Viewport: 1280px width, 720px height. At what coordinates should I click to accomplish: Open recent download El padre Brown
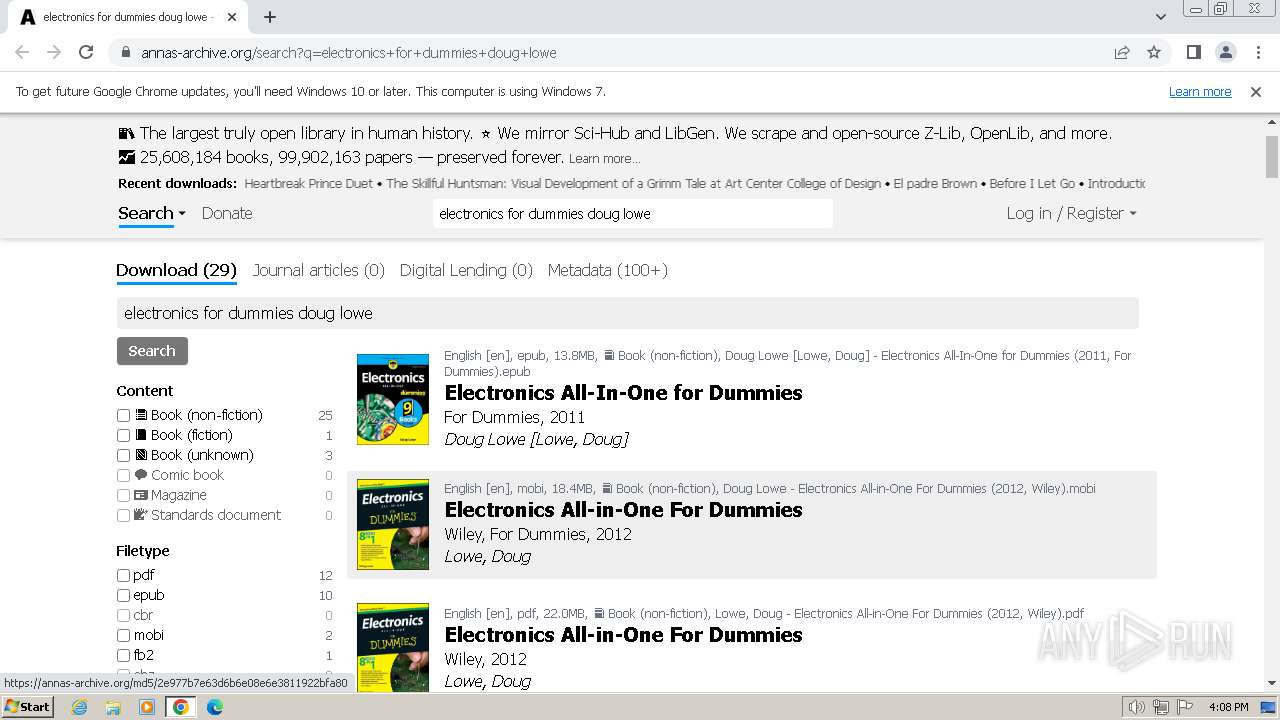pos(936,184)
